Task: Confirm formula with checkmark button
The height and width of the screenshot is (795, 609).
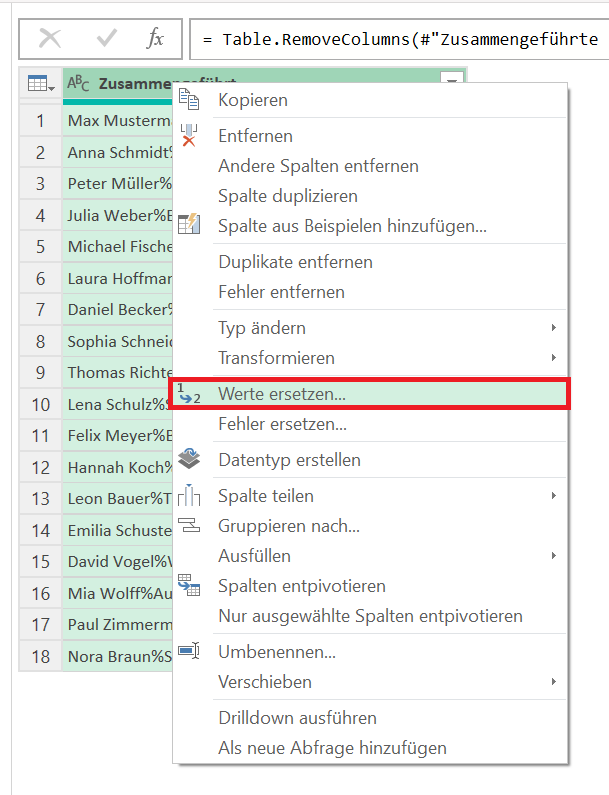Action: pos(106,39)
